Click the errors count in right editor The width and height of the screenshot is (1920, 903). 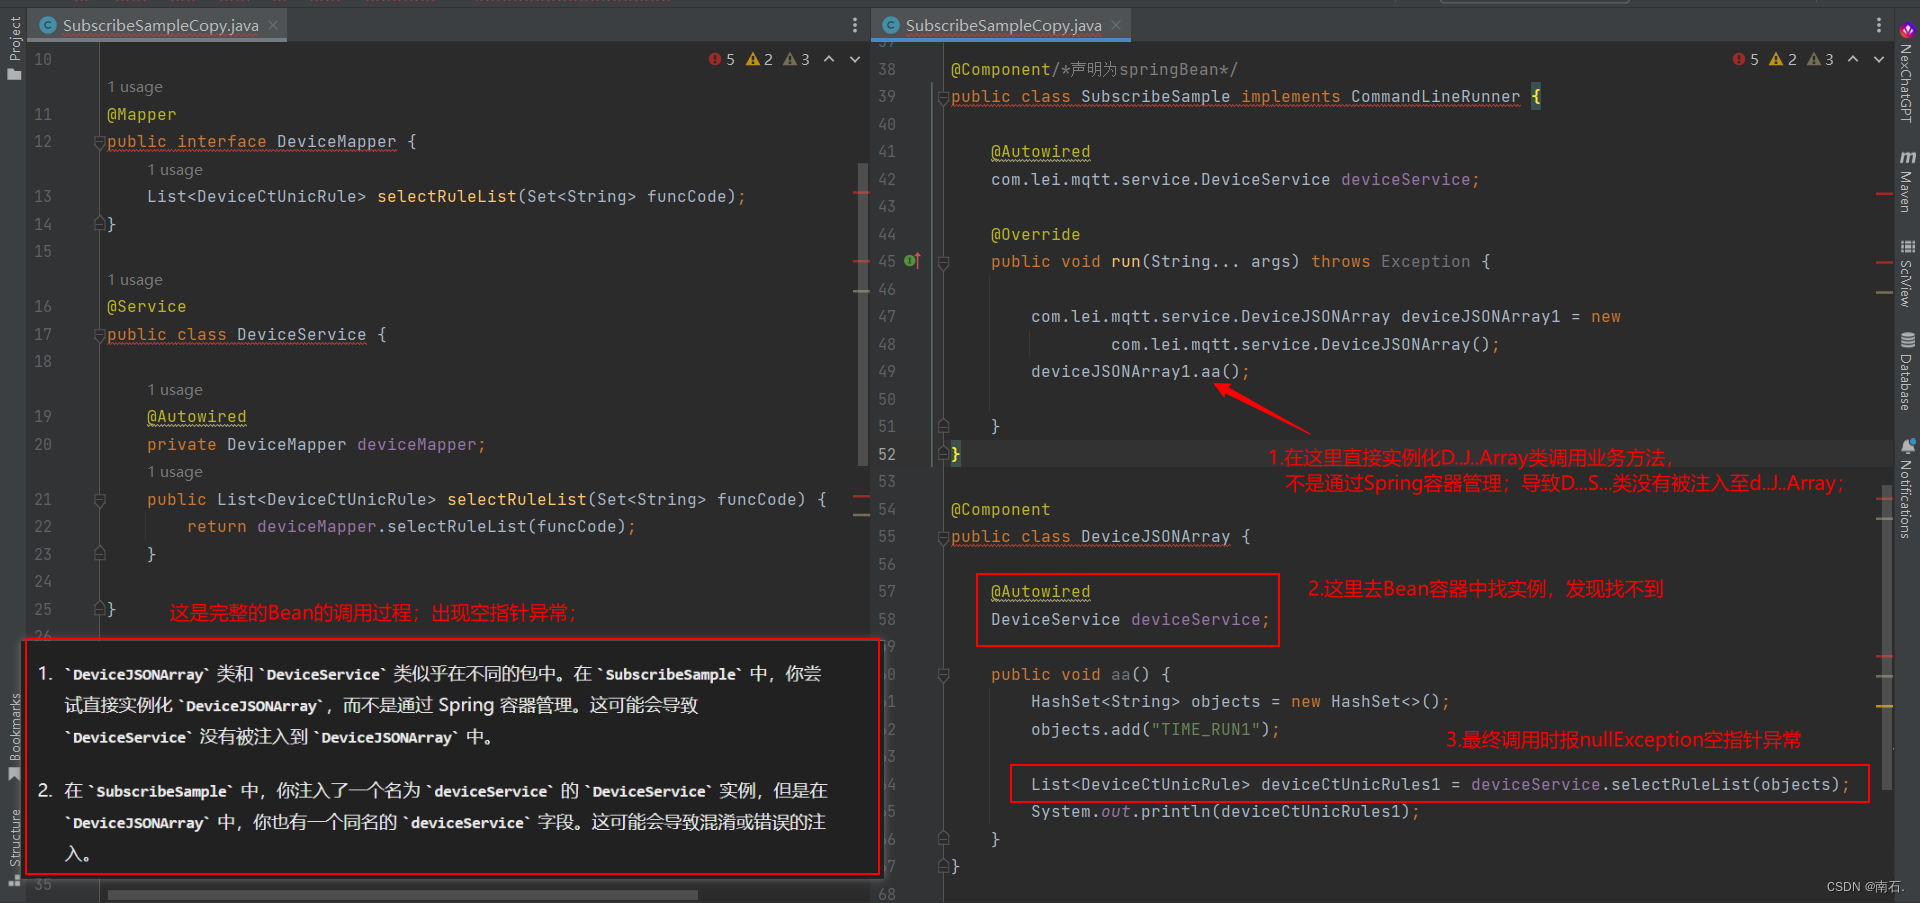[x=1746, y=59]
